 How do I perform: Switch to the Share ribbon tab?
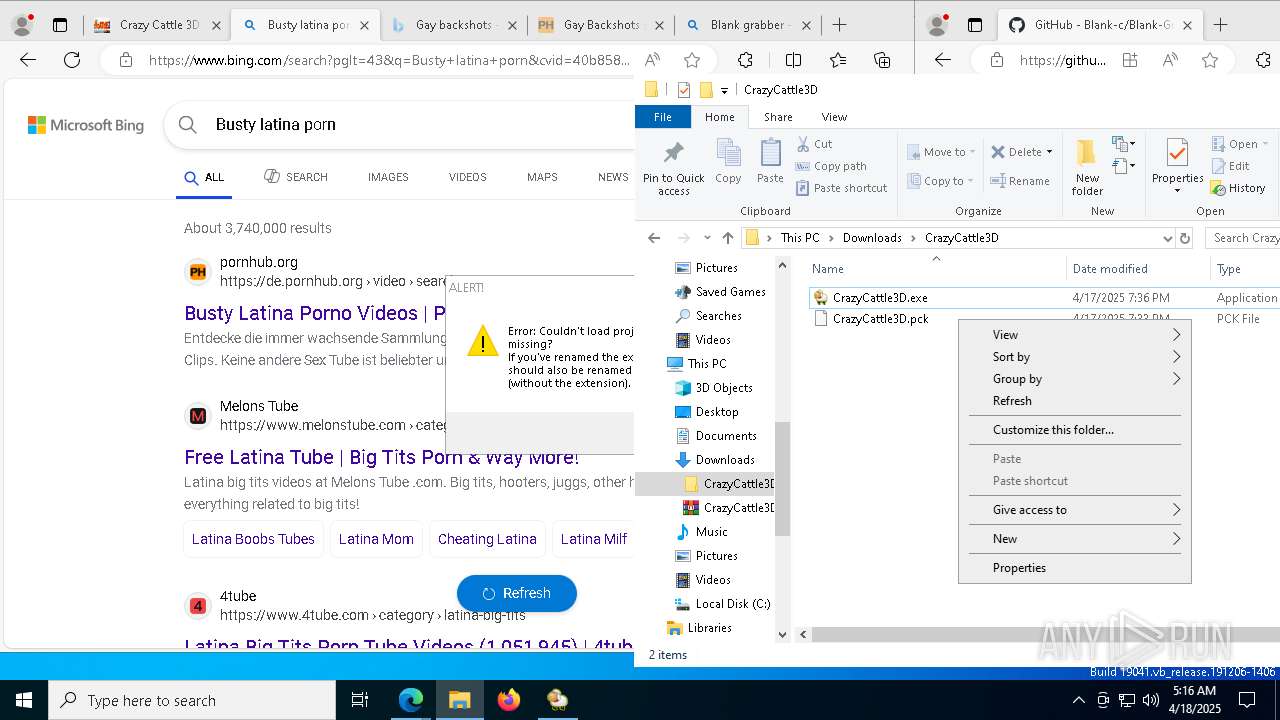point(778,117)
